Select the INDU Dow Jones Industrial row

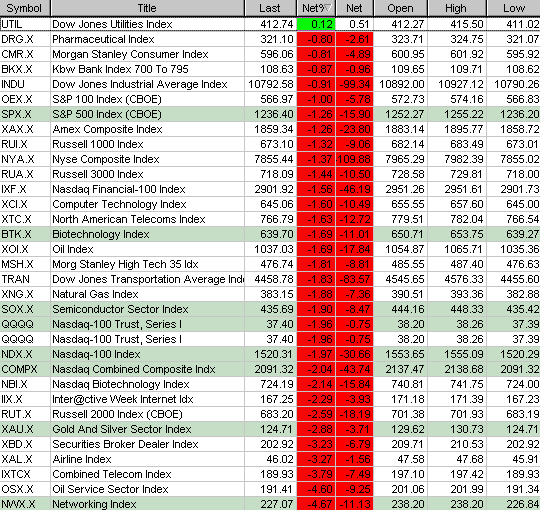(x=270, y=84)
